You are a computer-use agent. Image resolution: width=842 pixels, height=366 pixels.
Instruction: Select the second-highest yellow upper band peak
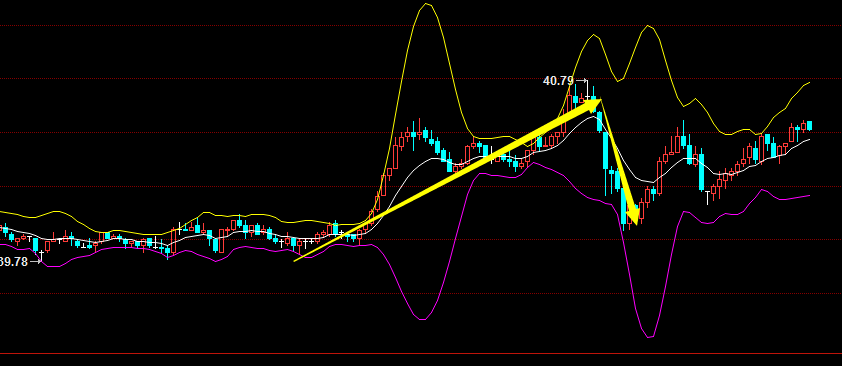(649, 26)
